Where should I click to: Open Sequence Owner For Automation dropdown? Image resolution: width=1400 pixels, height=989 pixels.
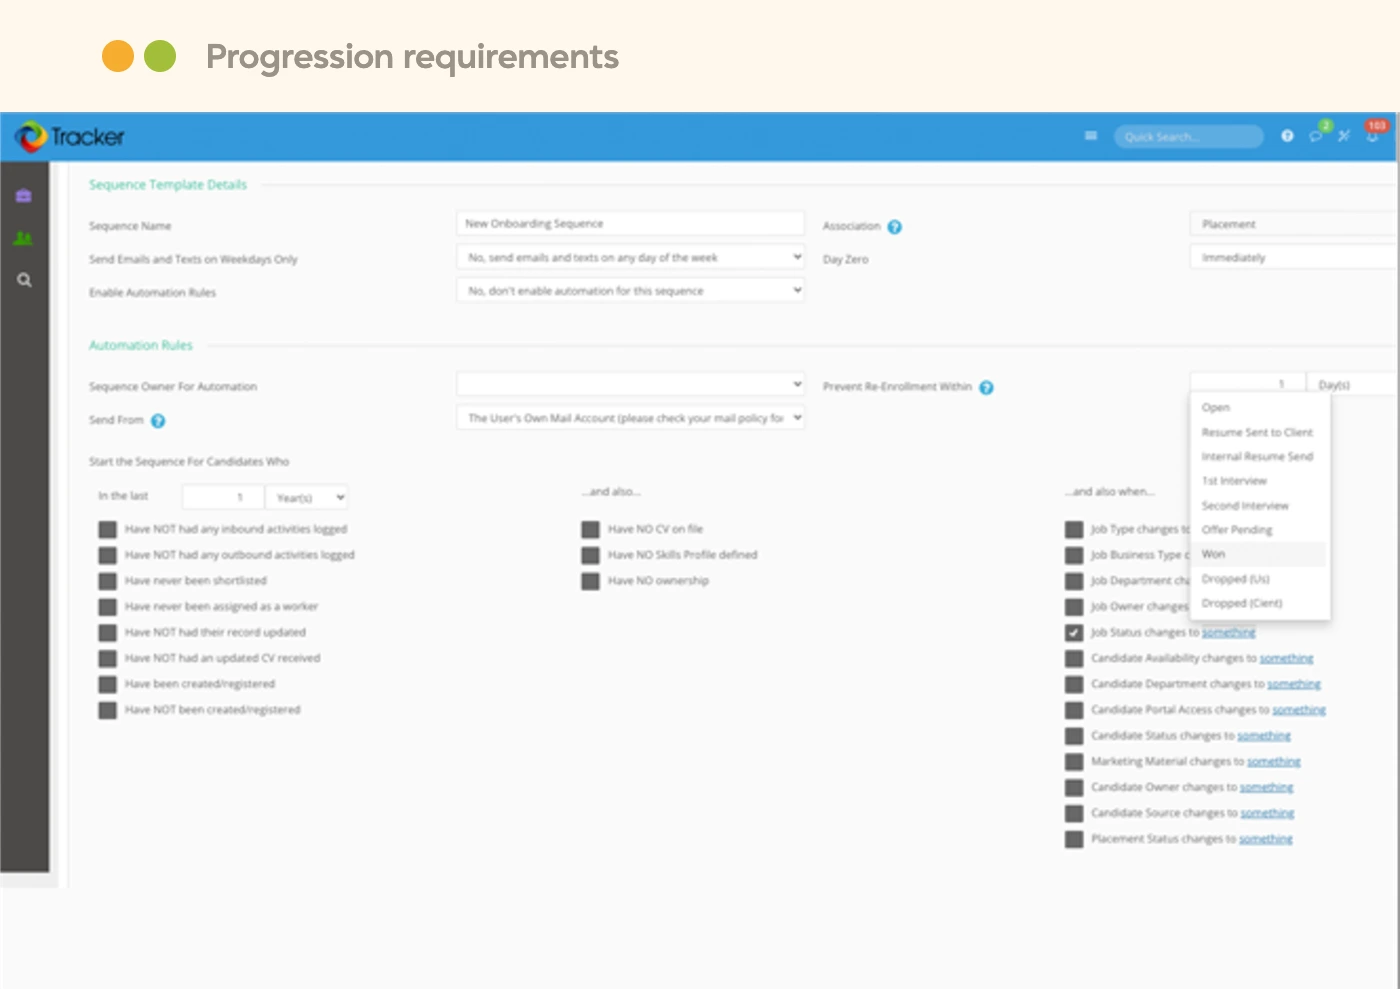click(631, 384)
